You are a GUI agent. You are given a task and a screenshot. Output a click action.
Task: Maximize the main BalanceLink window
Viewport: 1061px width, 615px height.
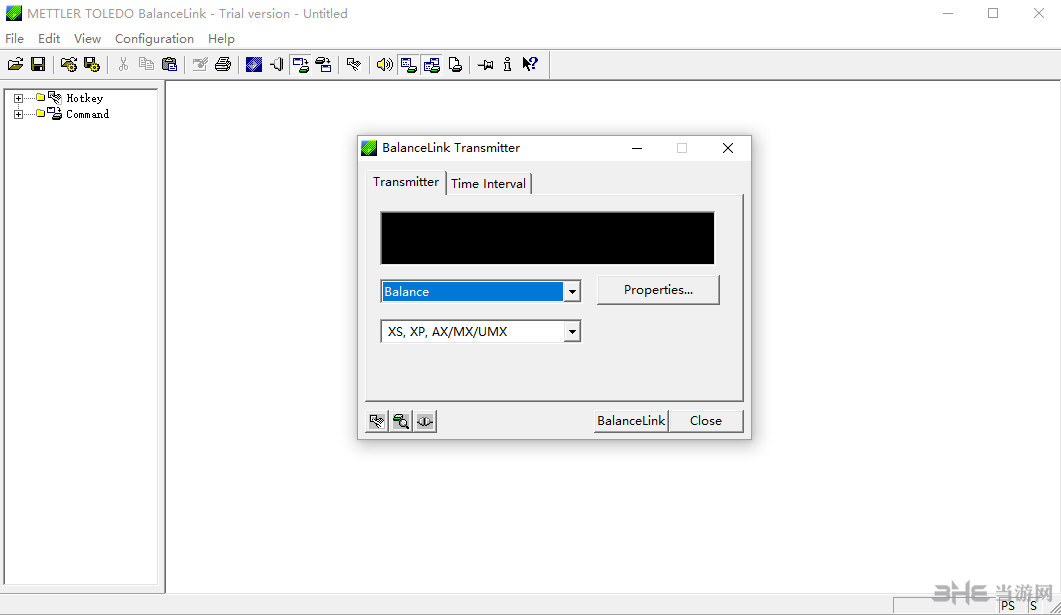(993, 14)
